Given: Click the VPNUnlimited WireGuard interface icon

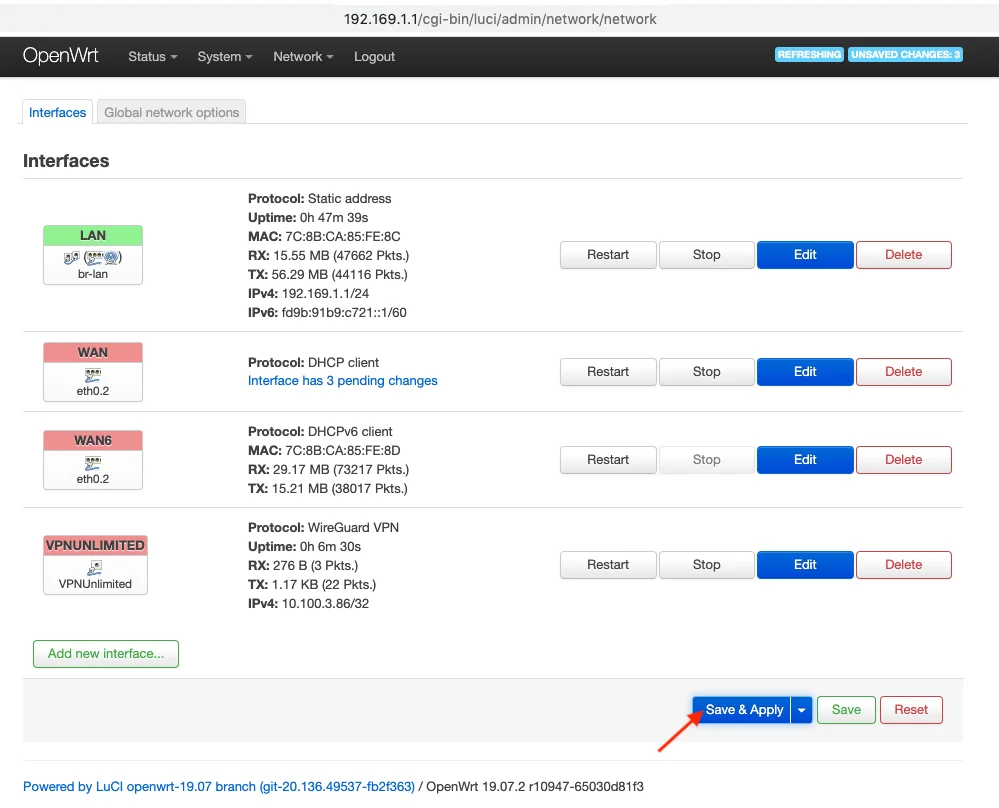Looking at the screenshot, I should coord(95,567).
